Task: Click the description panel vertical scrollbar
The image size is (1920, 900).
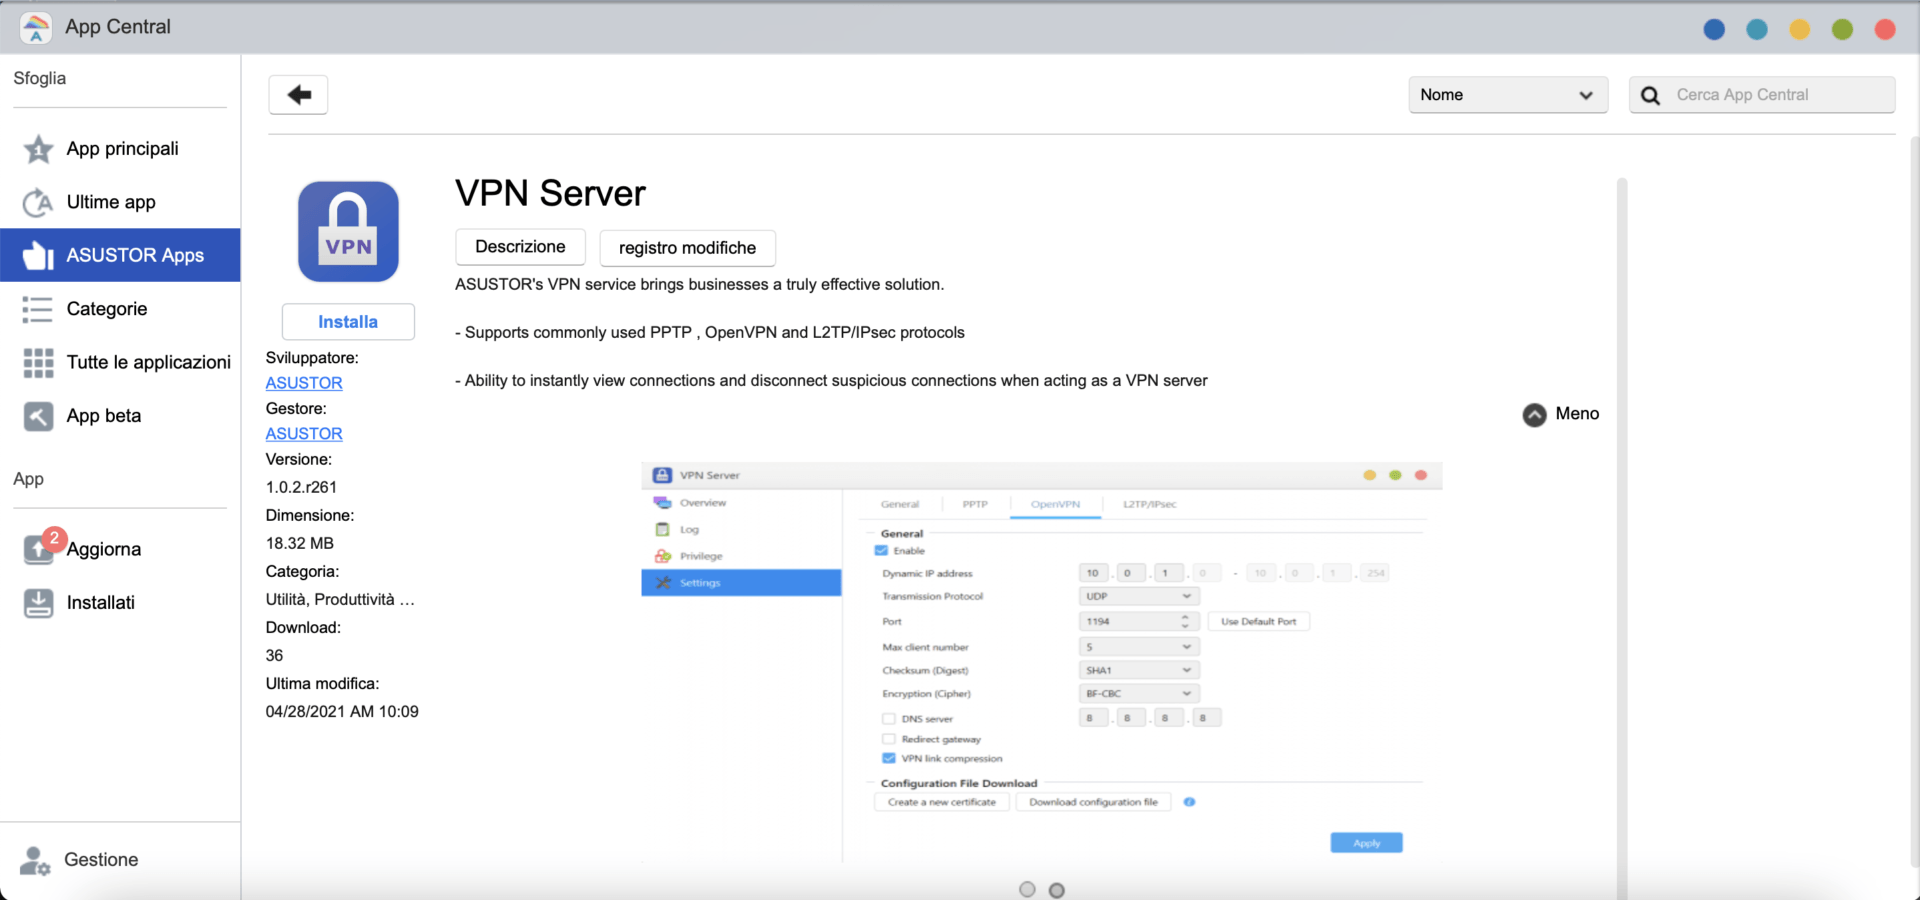Action: [1621, 500]
